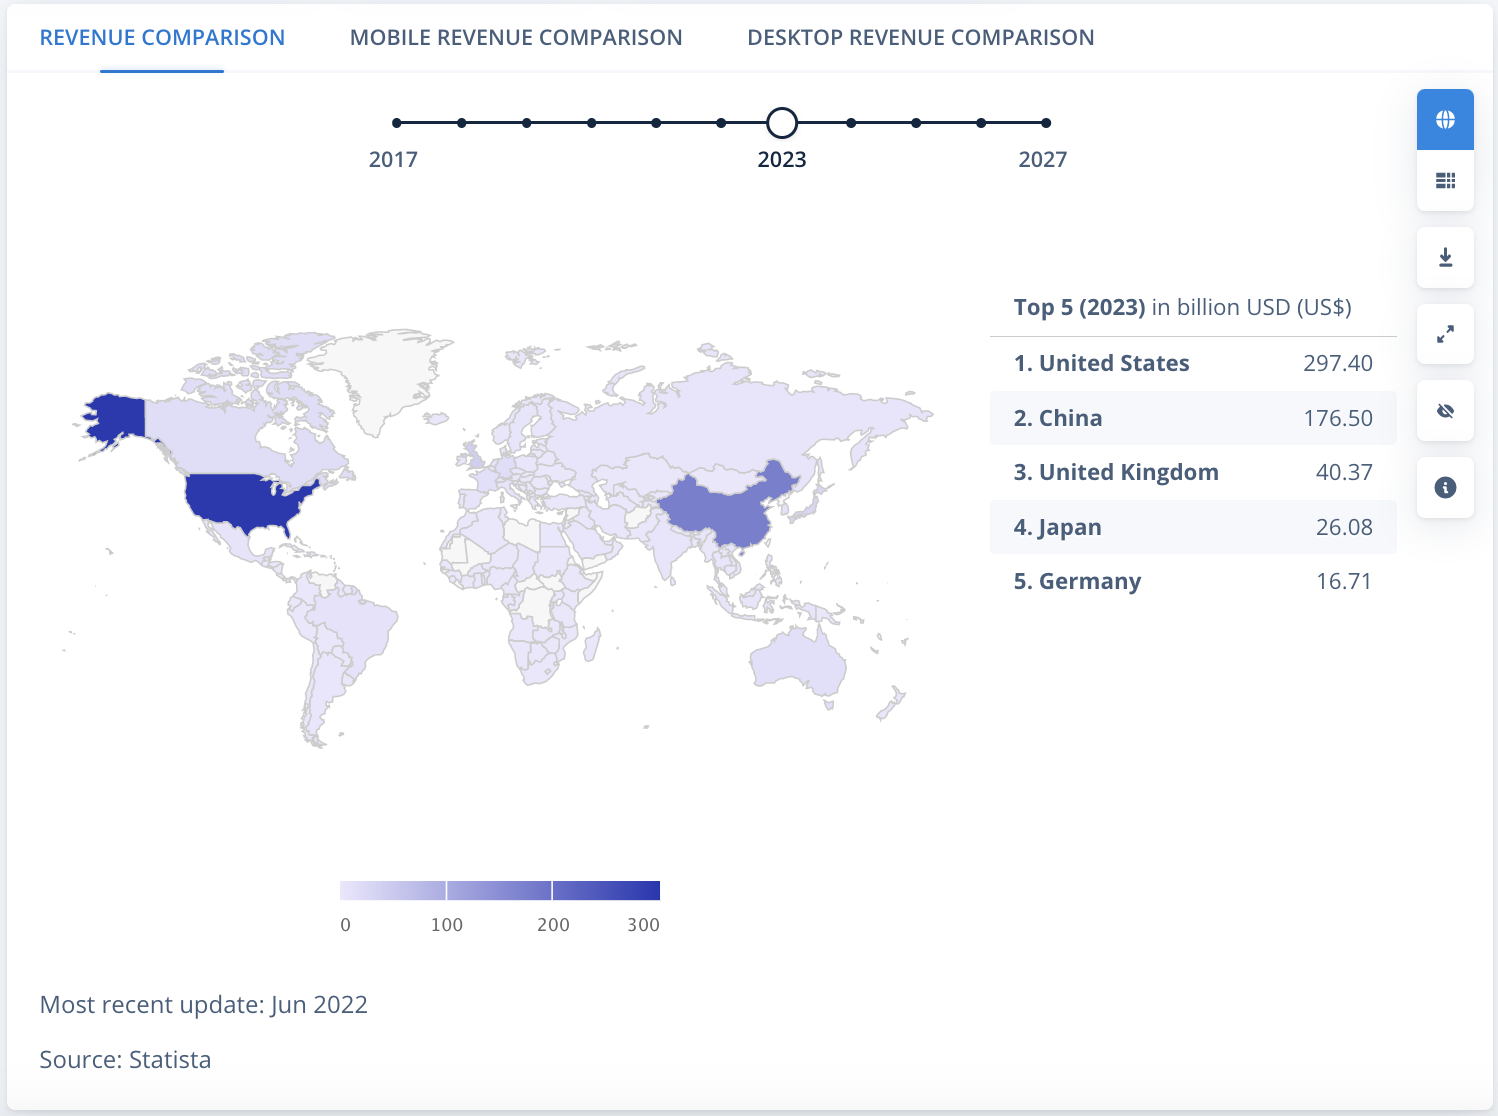Select the Revenue Comparison tab

click(x=162, y=38)
